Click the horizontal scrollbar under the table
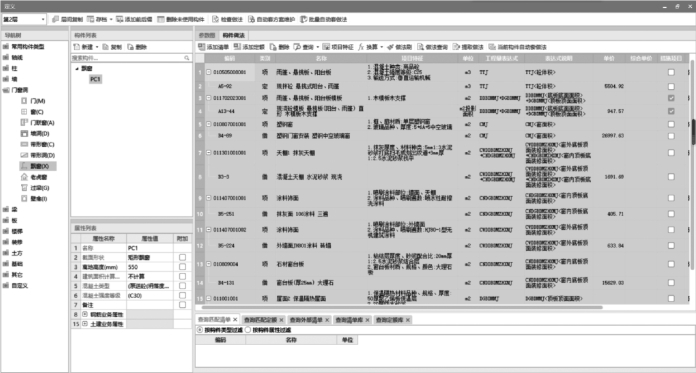Image resolution: width=696 pixels, height=373 pixels. 402,307
